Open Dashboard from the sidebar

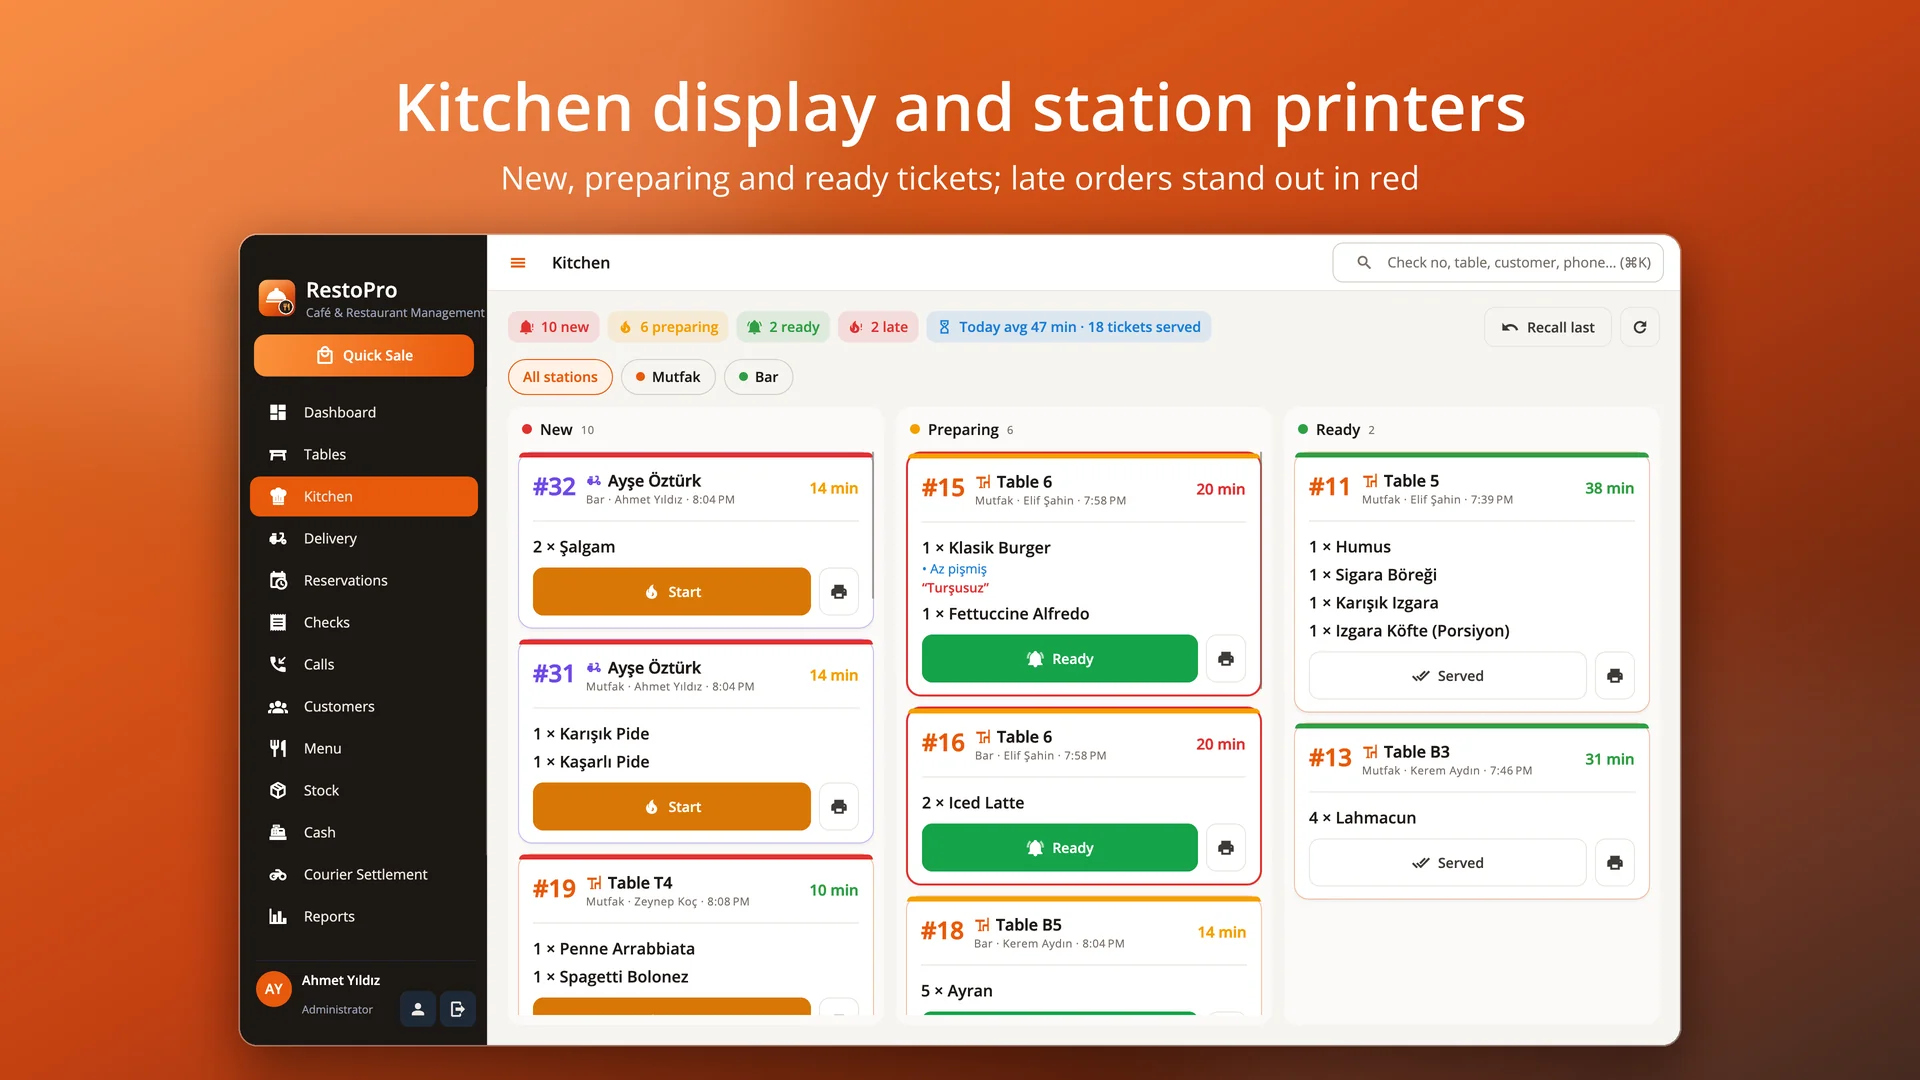coord(364,412)
